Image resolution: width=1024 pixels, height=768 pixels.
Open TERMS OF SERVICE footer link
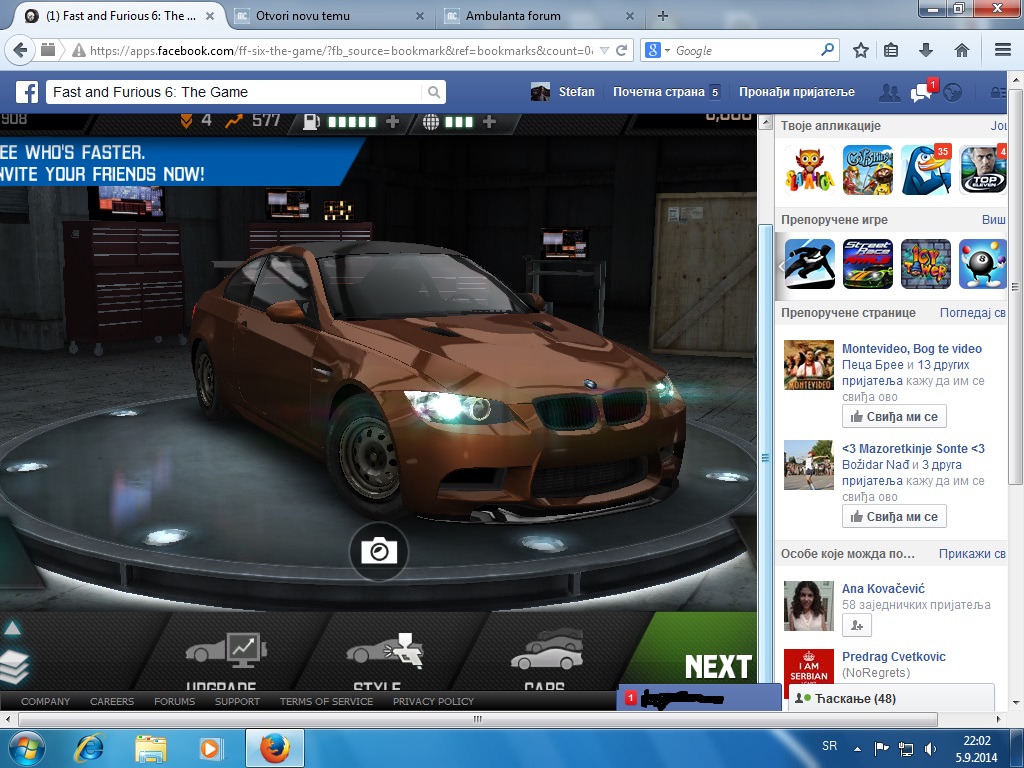point(327,701)
